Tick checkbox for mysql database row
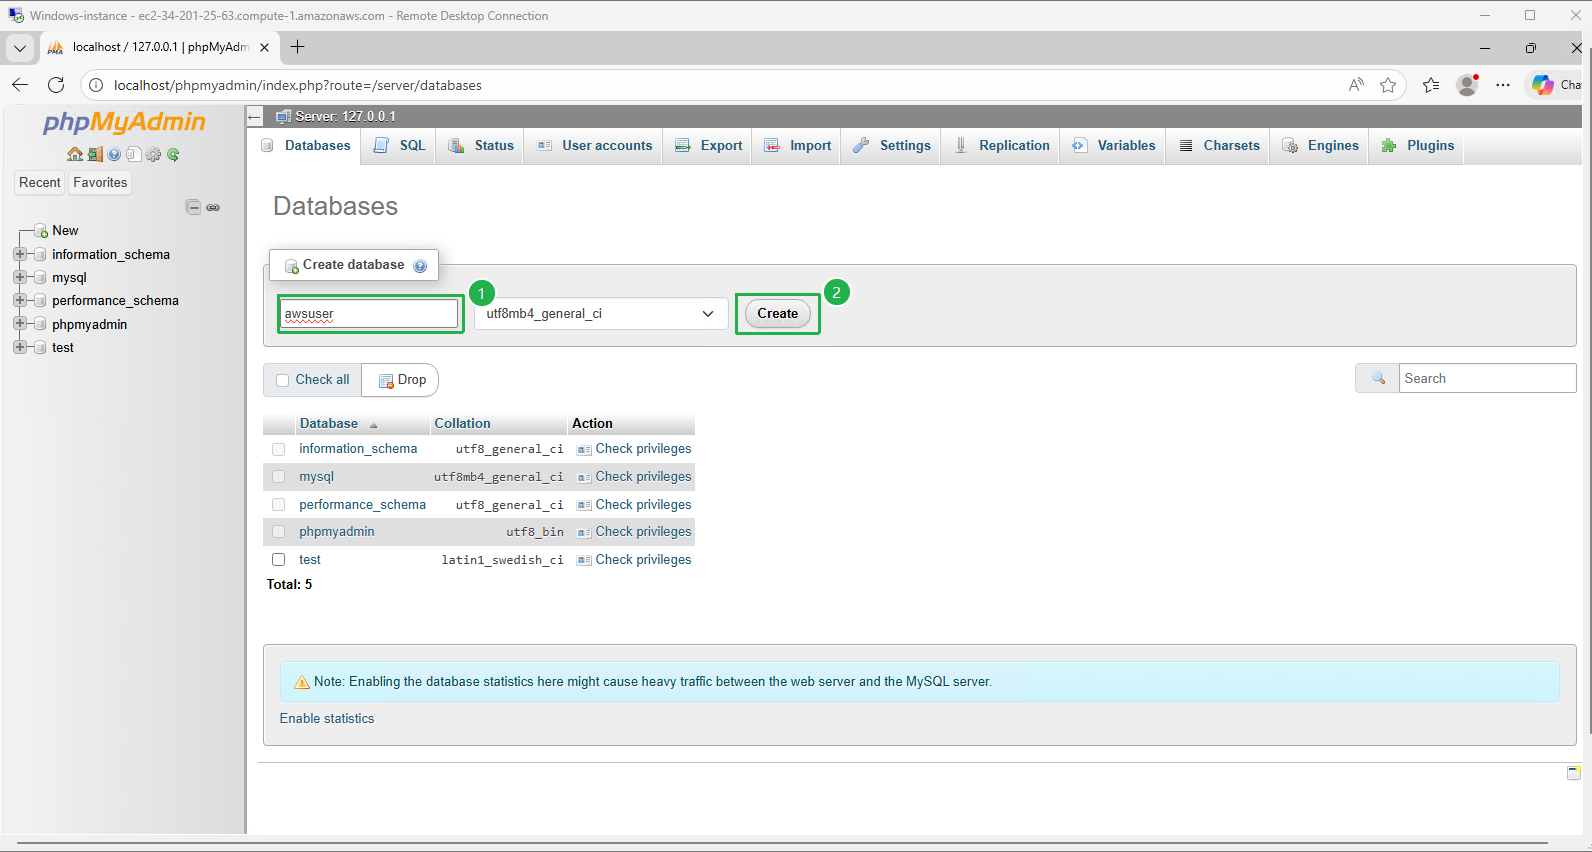 pyautogui.click(x=278, y=477)
